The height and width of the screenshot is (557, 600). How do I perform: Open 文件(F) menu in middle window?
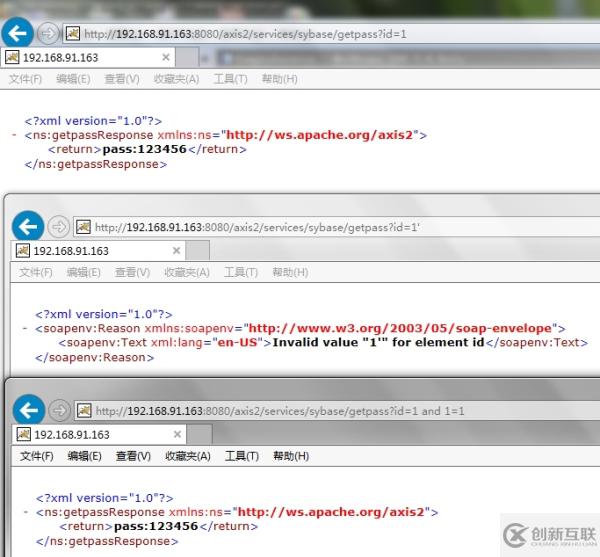click(36, 272)
